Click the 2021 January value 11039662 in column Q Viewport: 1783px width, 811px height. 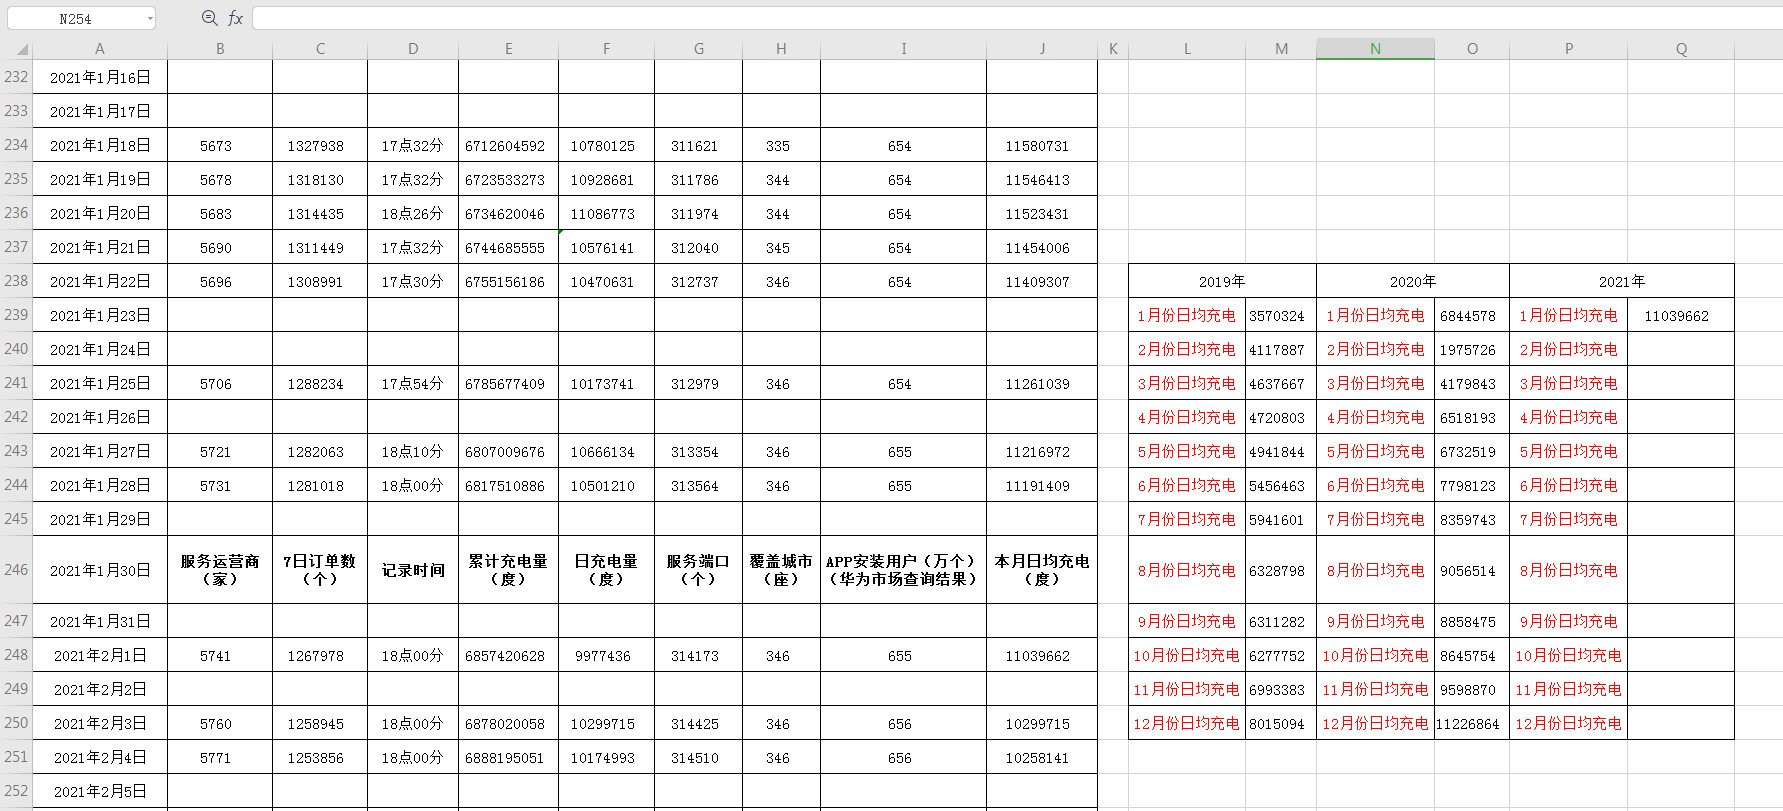click(x=1677, y=316)
